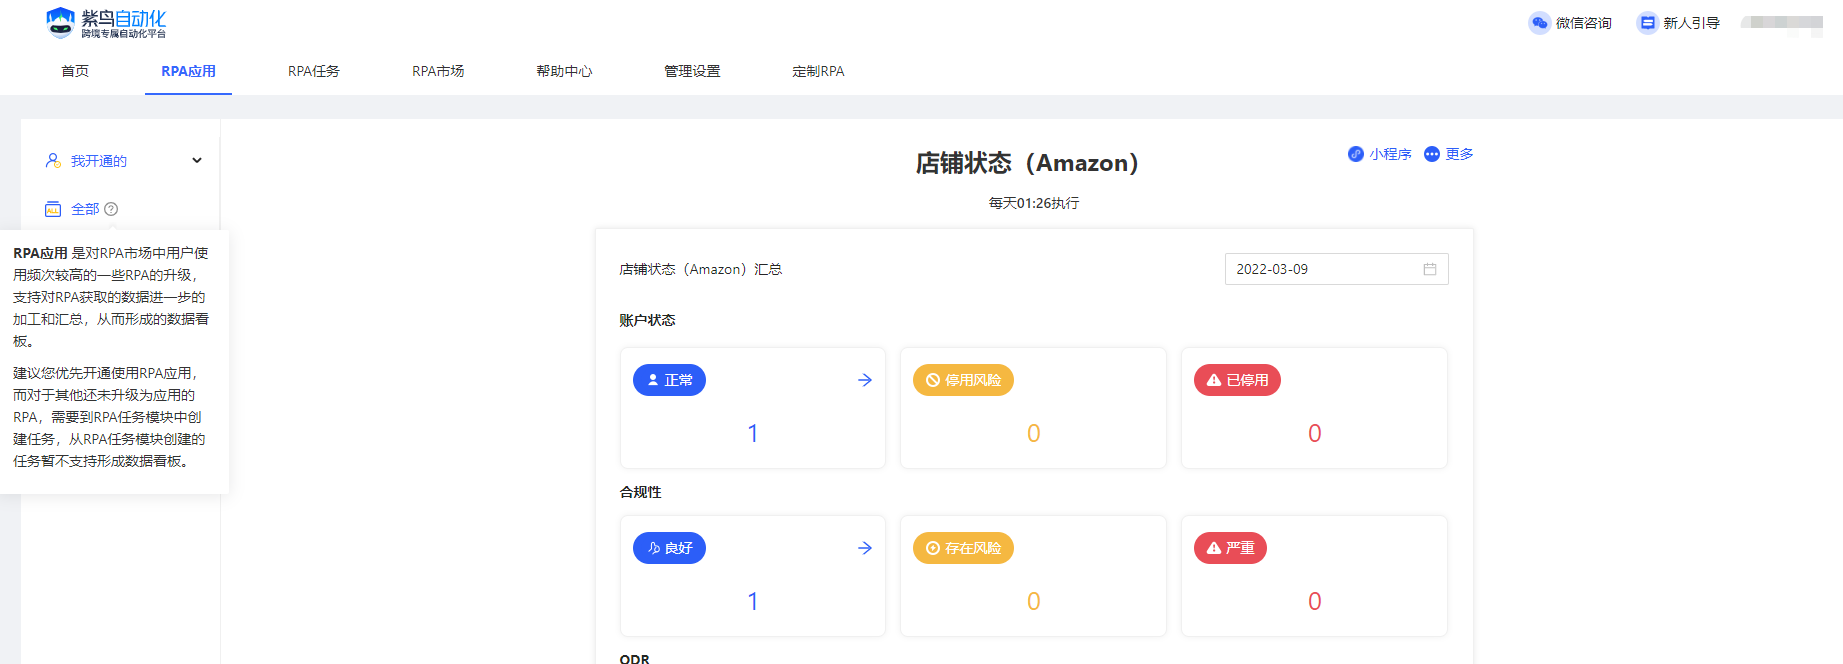The image size is (1843, 664).
Task: Click the 我开通的 sidebar item
Action: pyautogui.click(x=99, y=161)
